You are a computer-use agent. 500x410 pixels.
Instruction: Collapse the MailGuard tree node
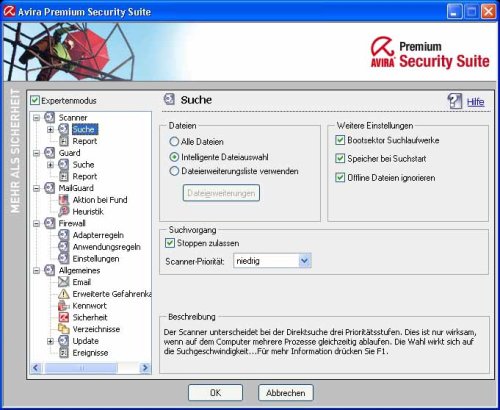(x=36, y=188)
